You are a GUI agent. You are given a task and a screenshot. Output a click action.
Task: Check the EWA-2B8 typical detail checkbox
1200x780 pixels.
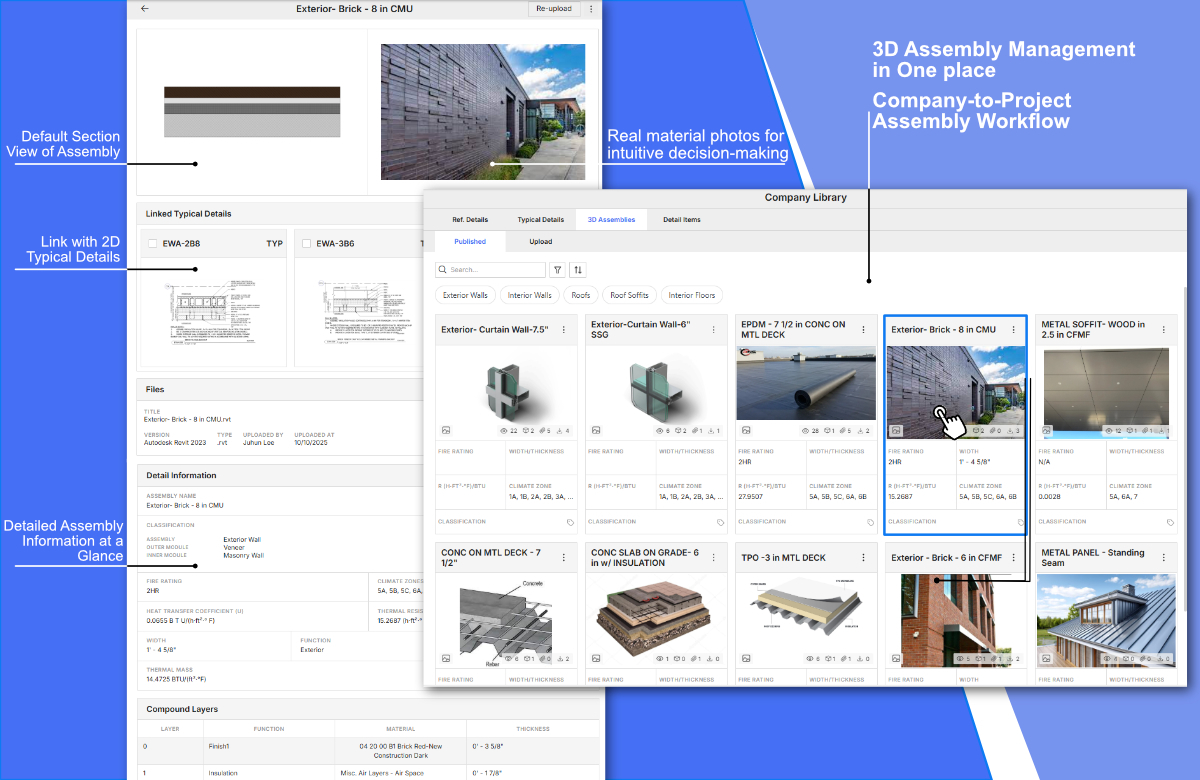point(152,243)
